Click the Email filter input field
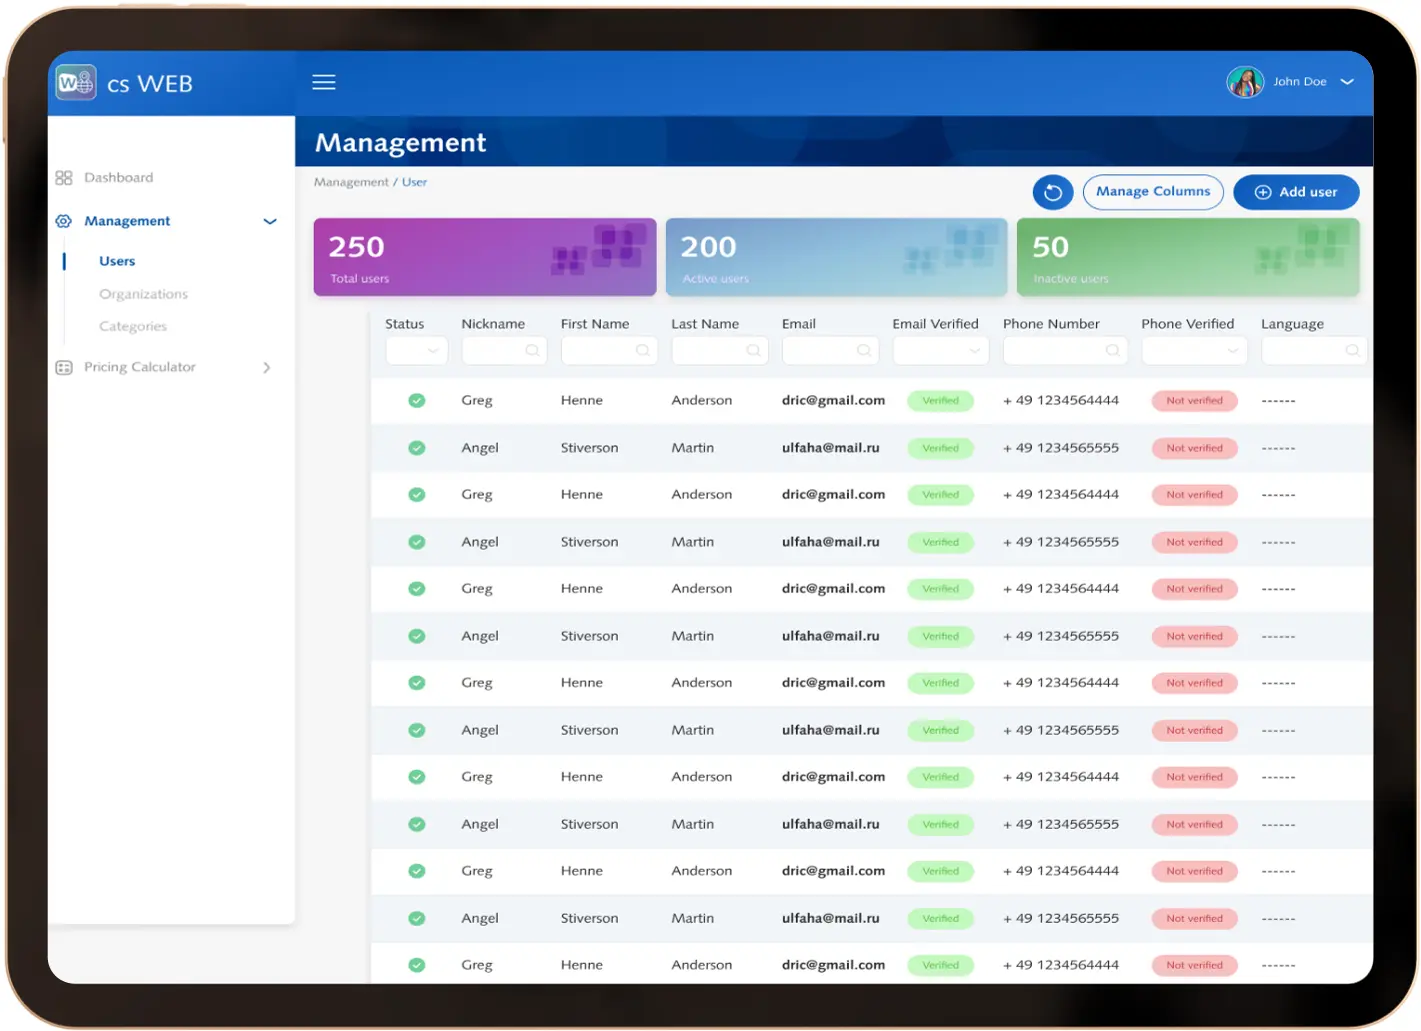 820,350
